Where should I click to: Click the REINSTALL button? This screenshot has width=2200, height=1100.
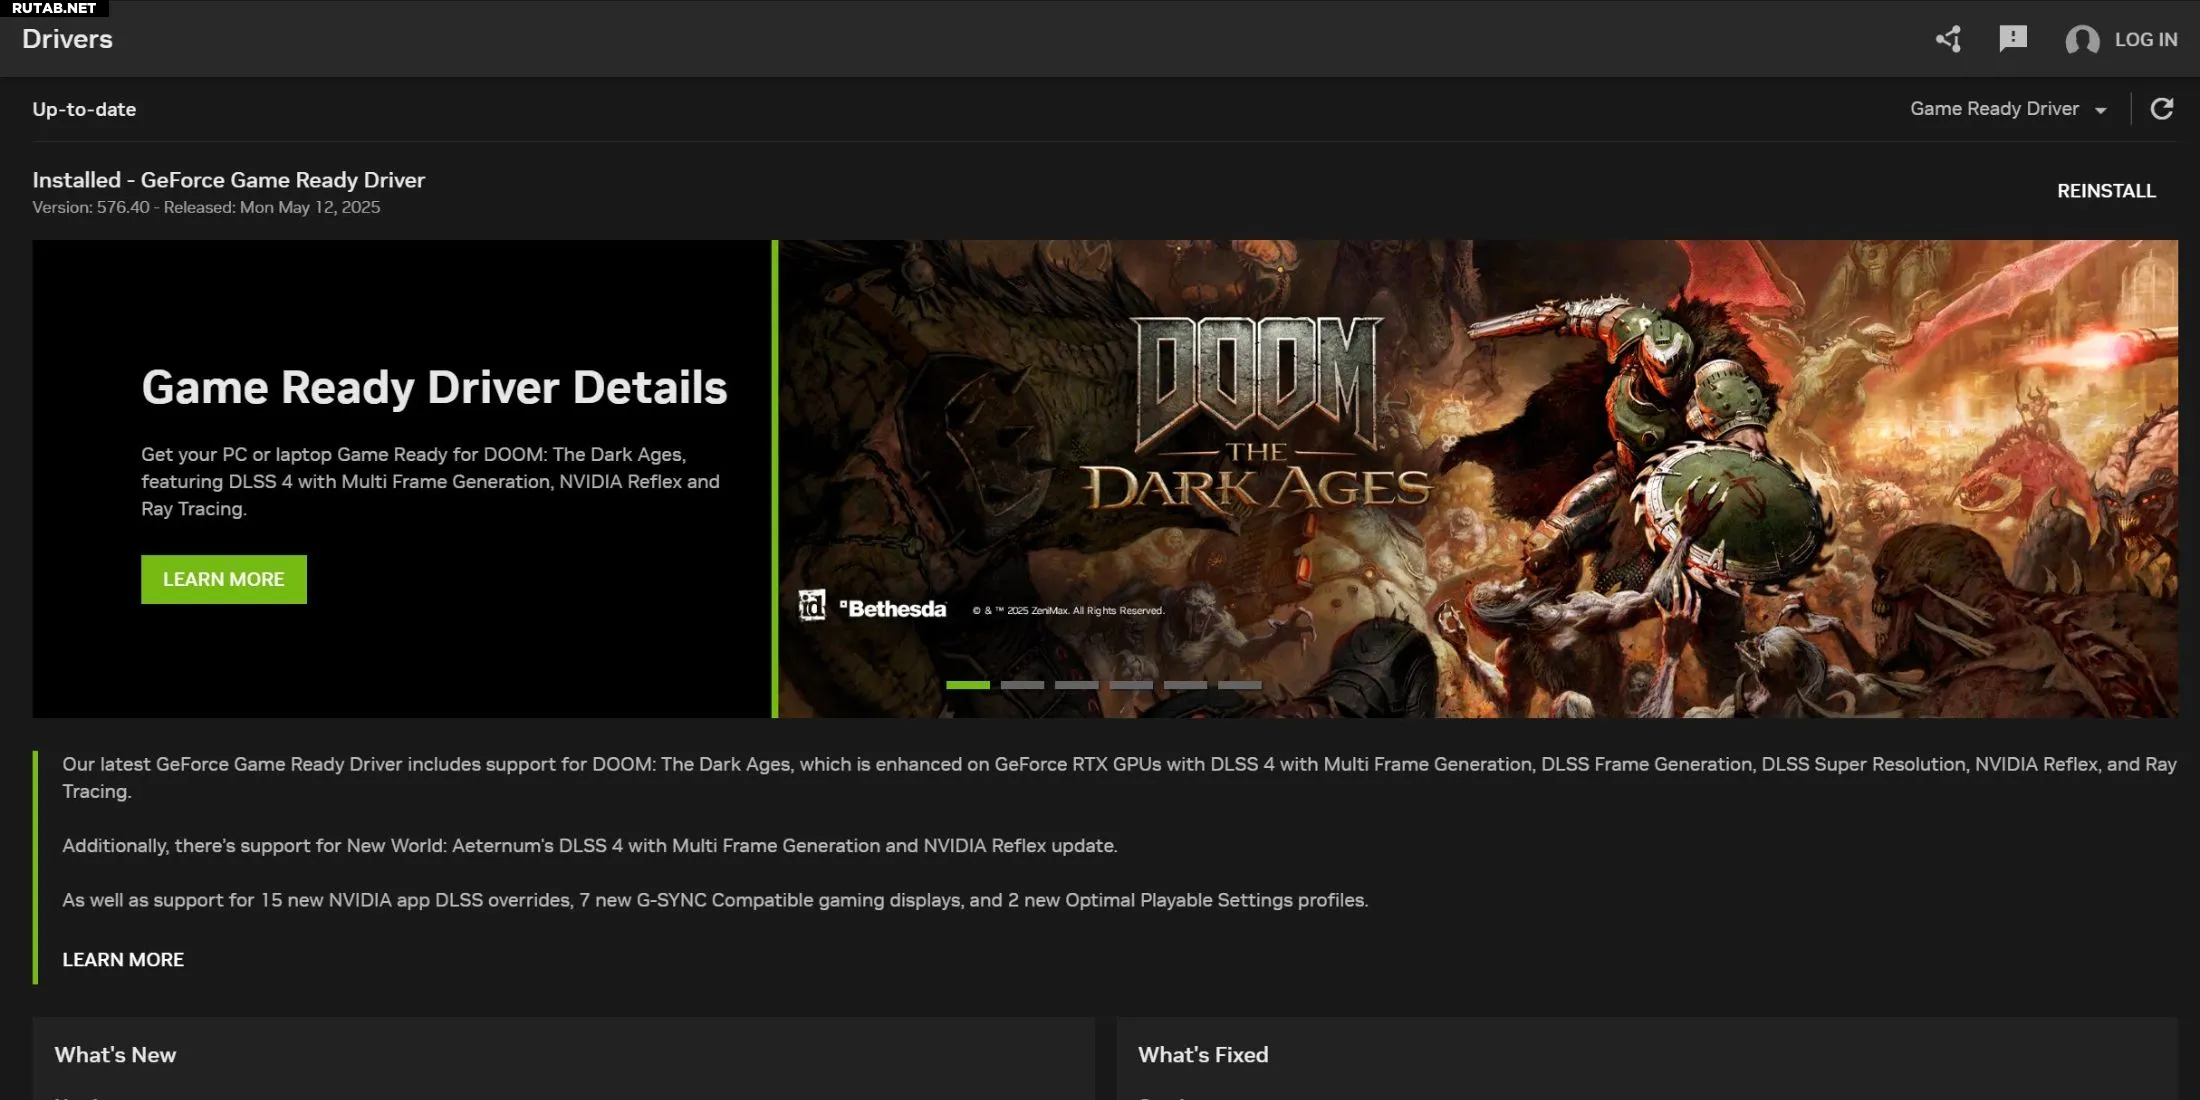click(2106, 191)
